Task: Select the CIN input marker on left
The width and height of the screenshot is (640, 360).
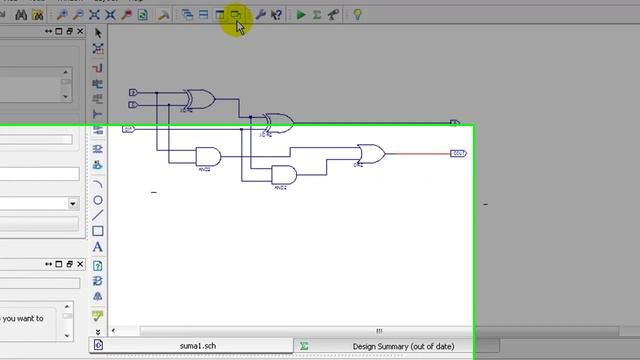Action: click(x=128, y=129)
